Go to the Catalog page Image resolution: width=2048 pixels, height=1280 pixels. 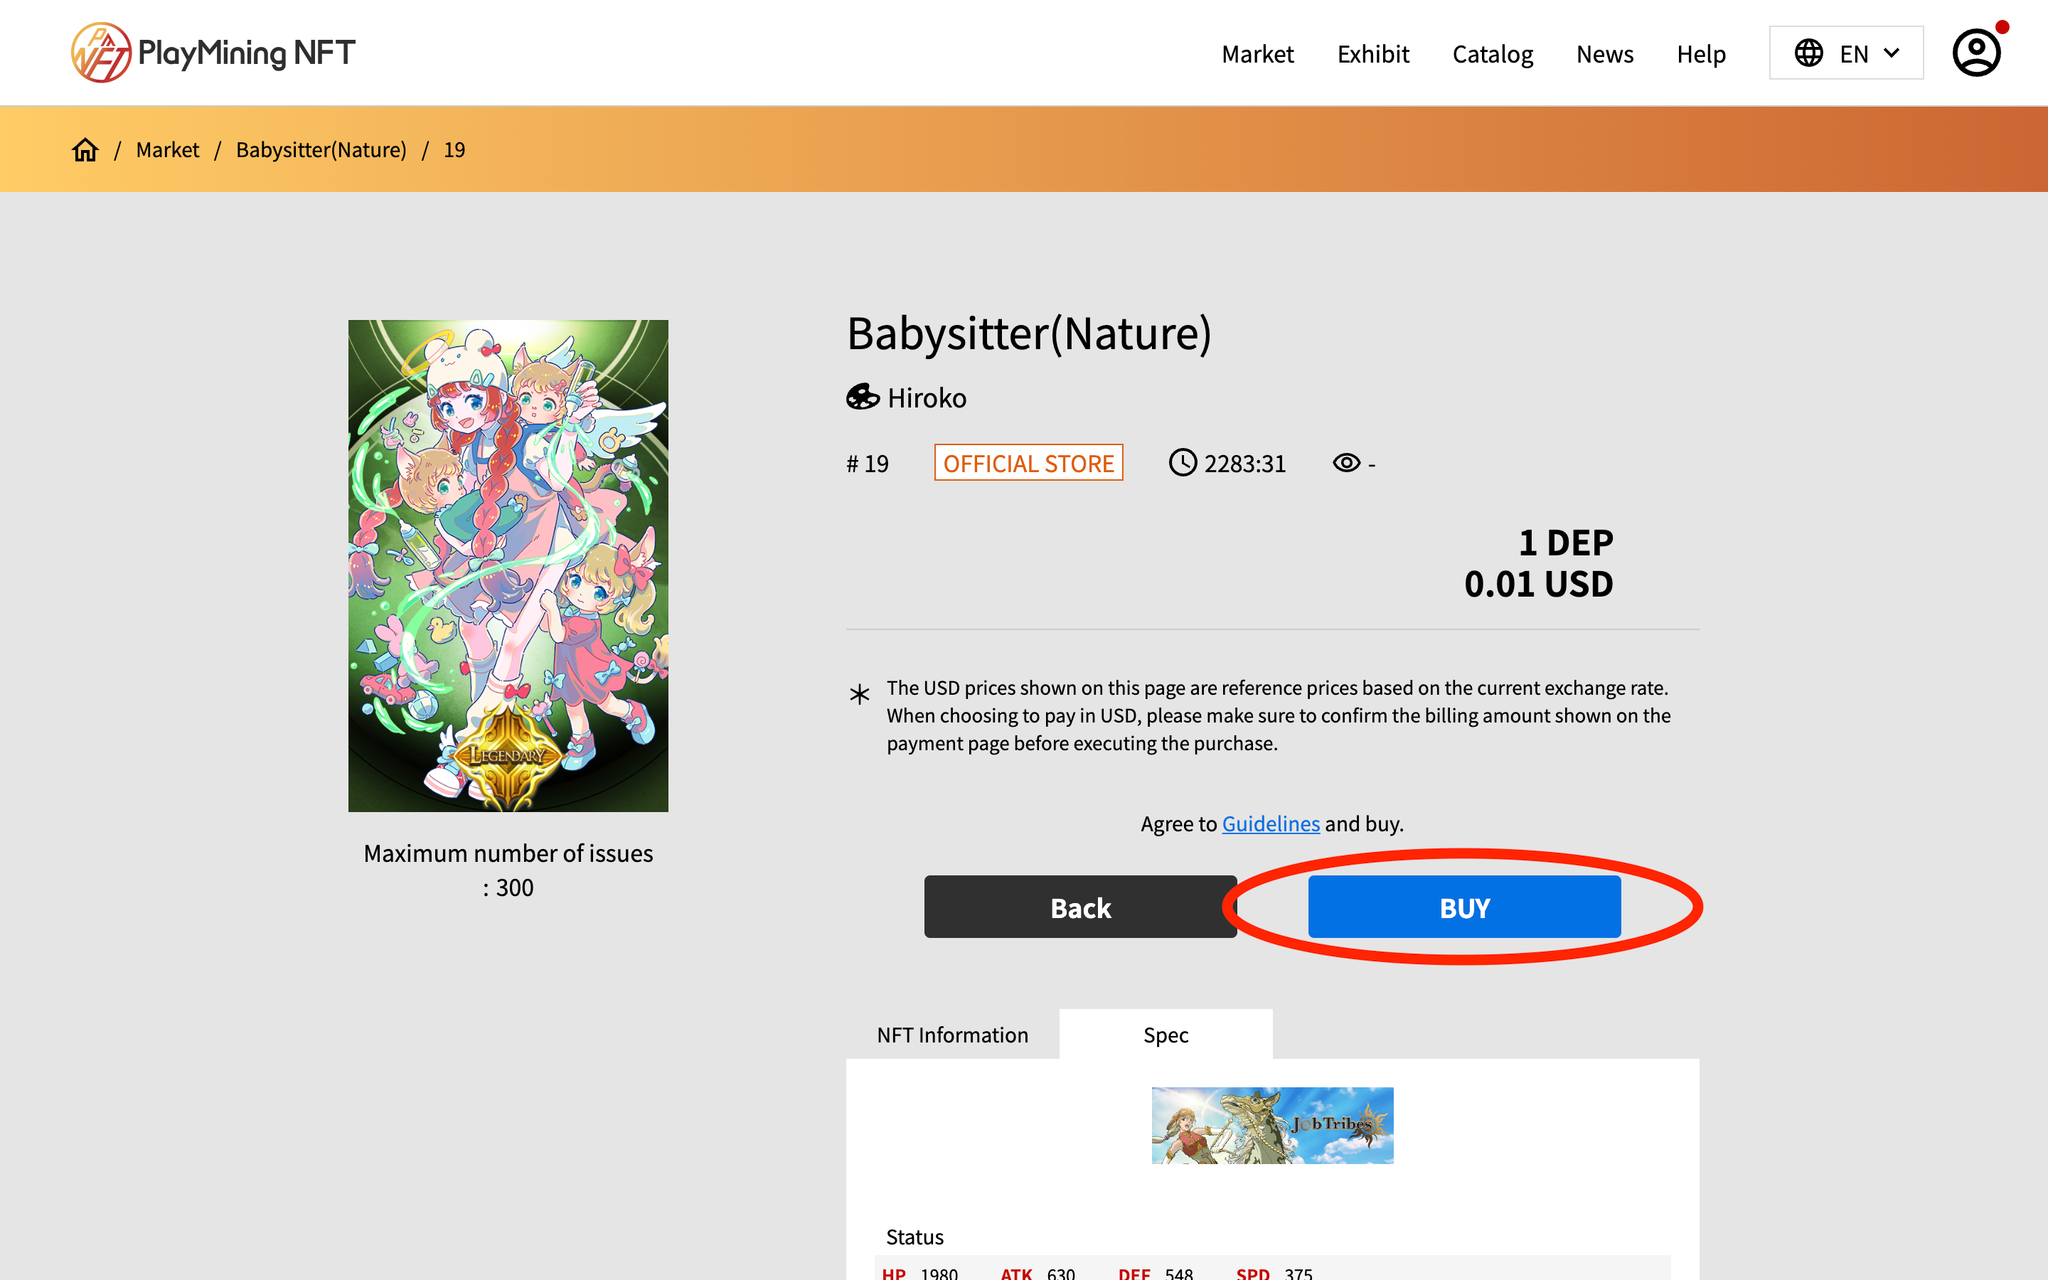point(1492,54)
